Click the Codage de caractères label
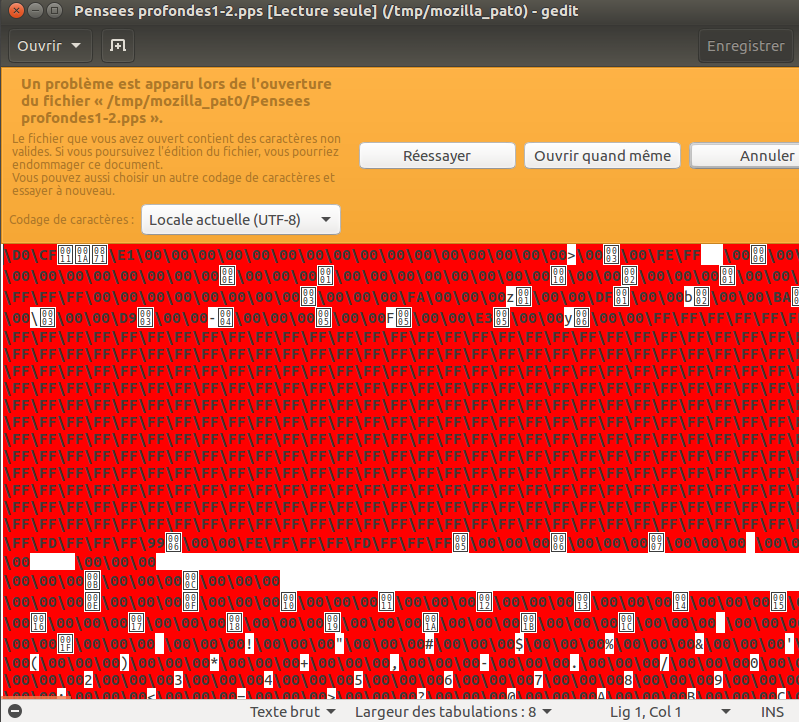 tap(70, 219)
